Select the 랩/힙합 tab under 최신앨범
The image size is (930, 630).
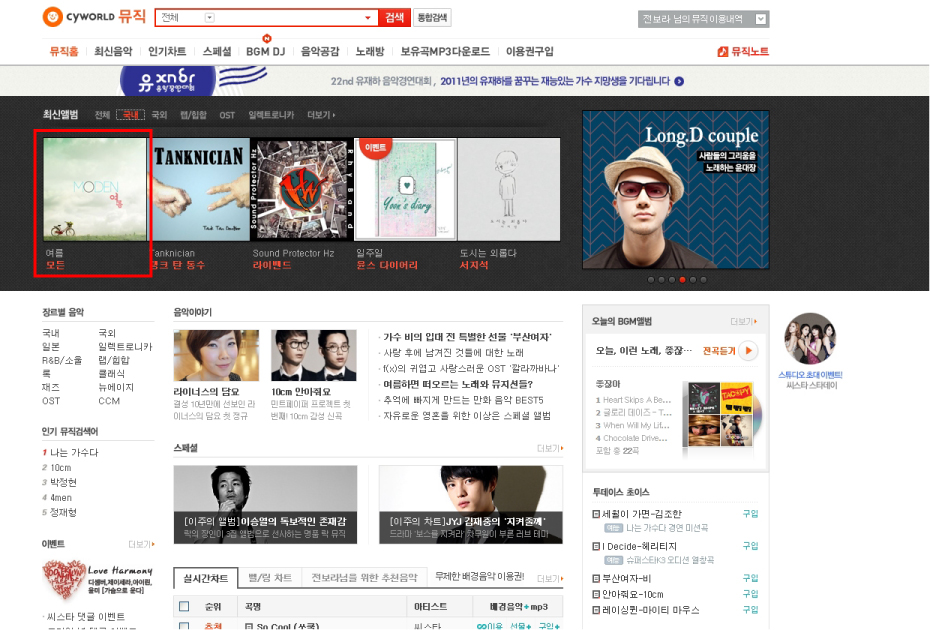[x=193, y=115]
